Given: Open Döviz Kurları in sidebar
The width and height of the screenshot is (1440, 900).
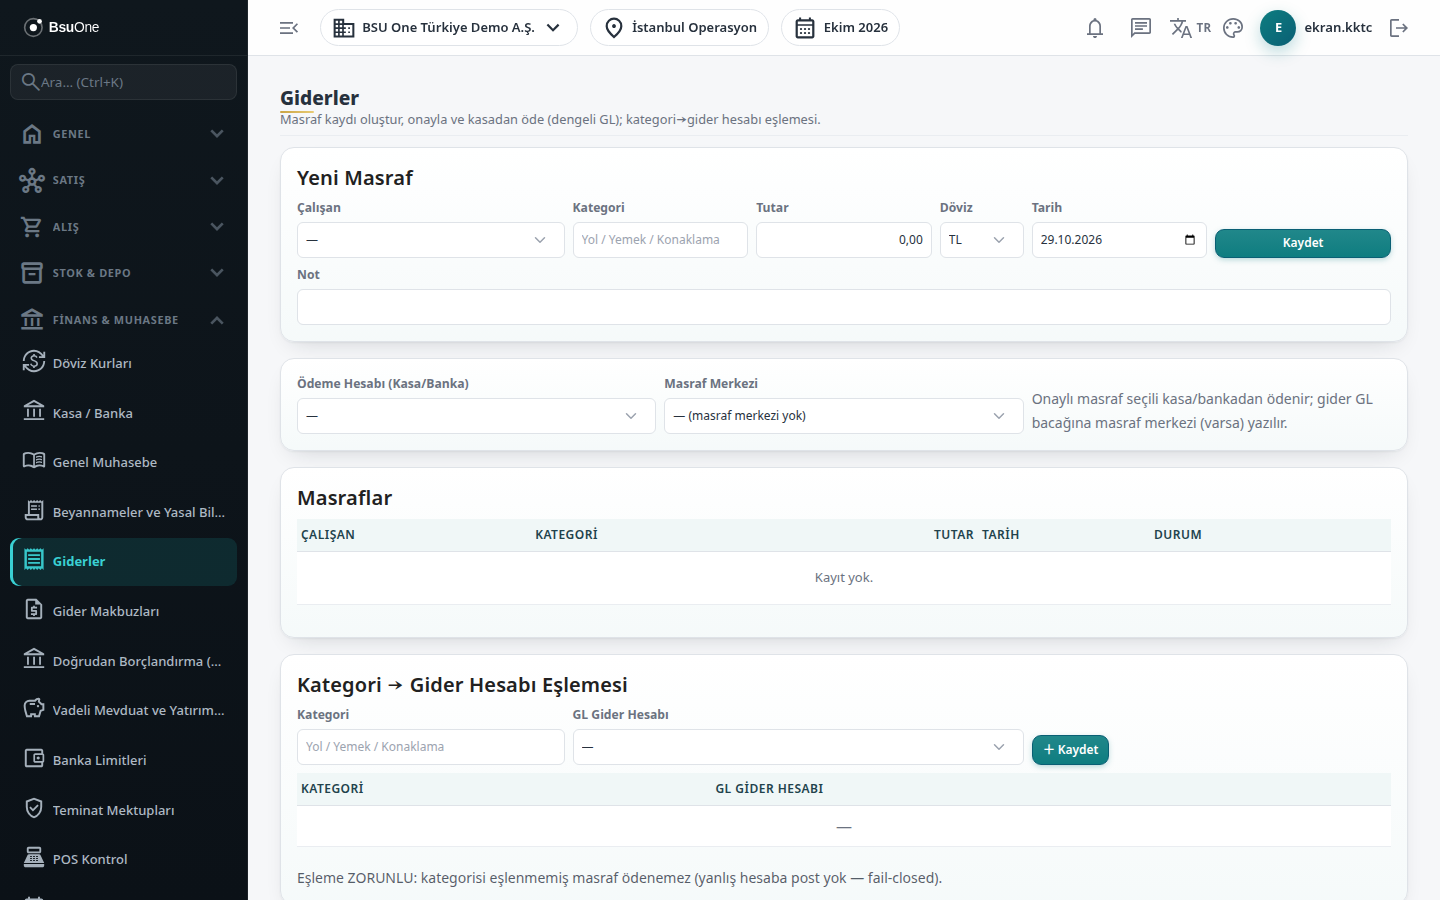Looking at the screenshot, I should pos(124,363).
